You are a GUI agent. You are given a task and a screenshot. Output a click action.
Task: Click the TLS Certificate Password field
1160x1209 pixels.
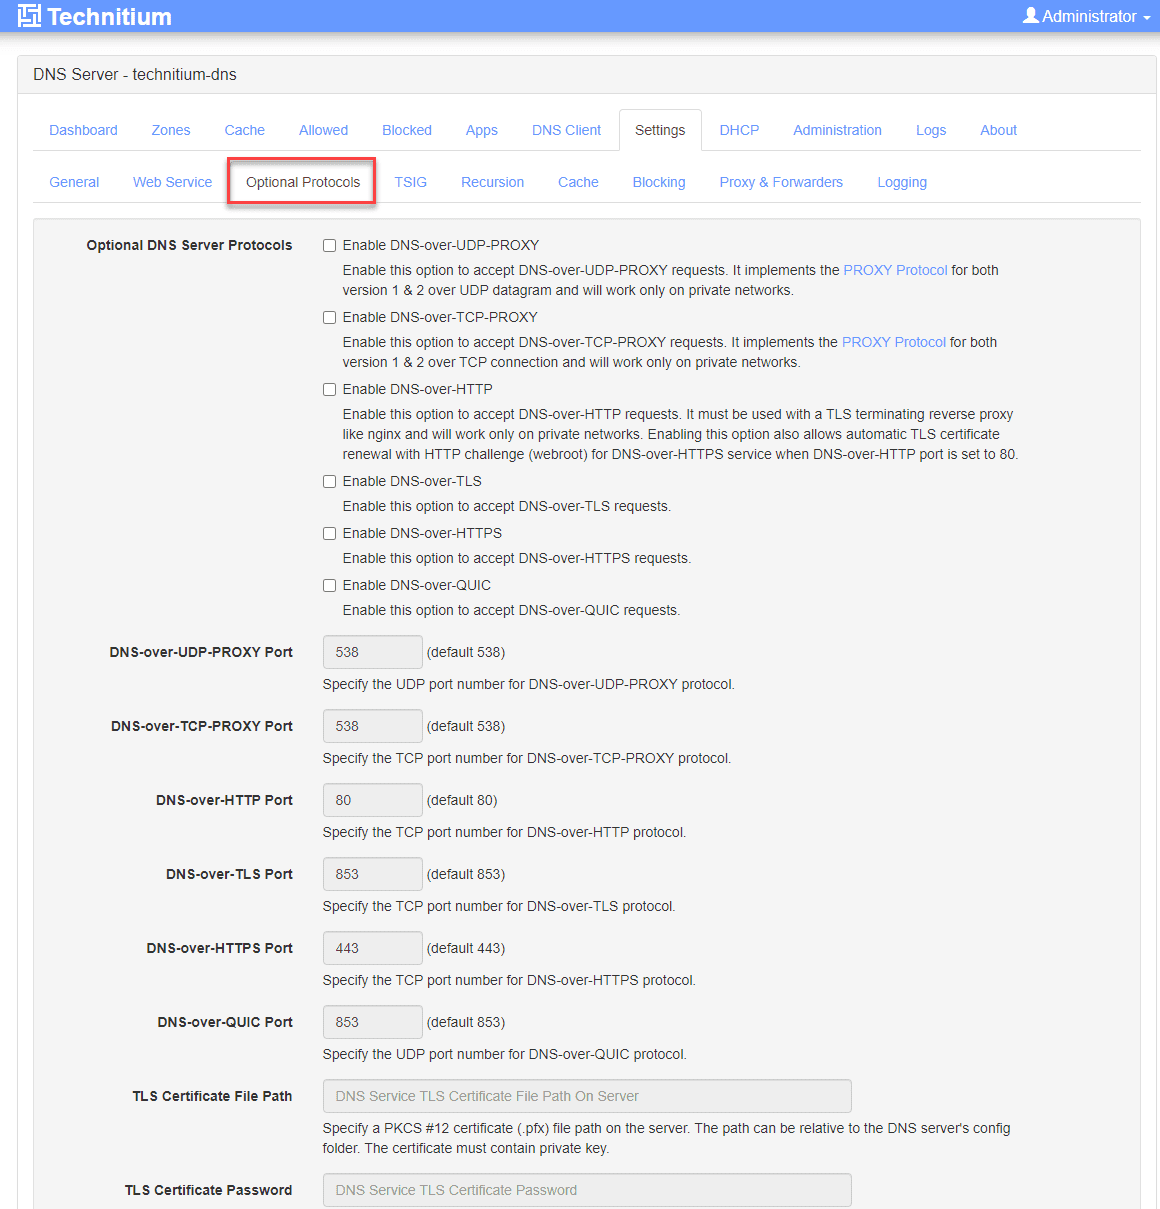(x=587, y=1190)
